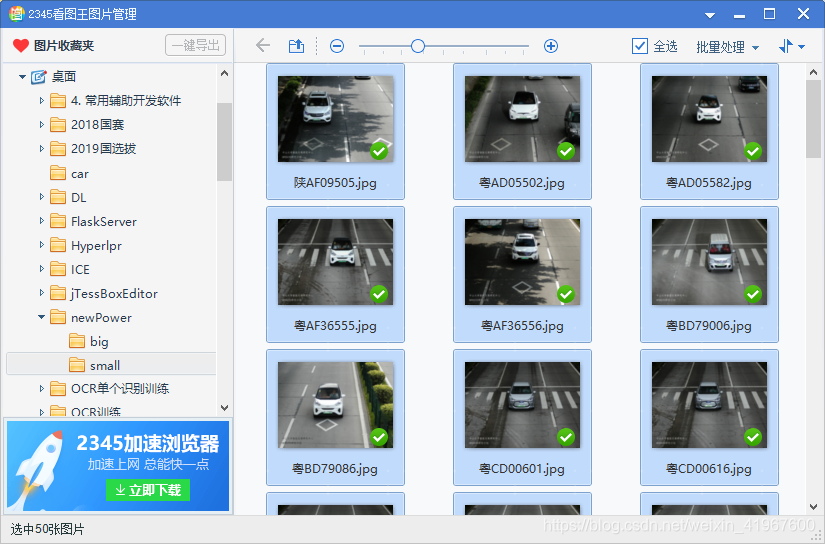The image size is (825, 544).
Task: Select the jTessBoxEditor tree row label
Action: tap(114, 294)
